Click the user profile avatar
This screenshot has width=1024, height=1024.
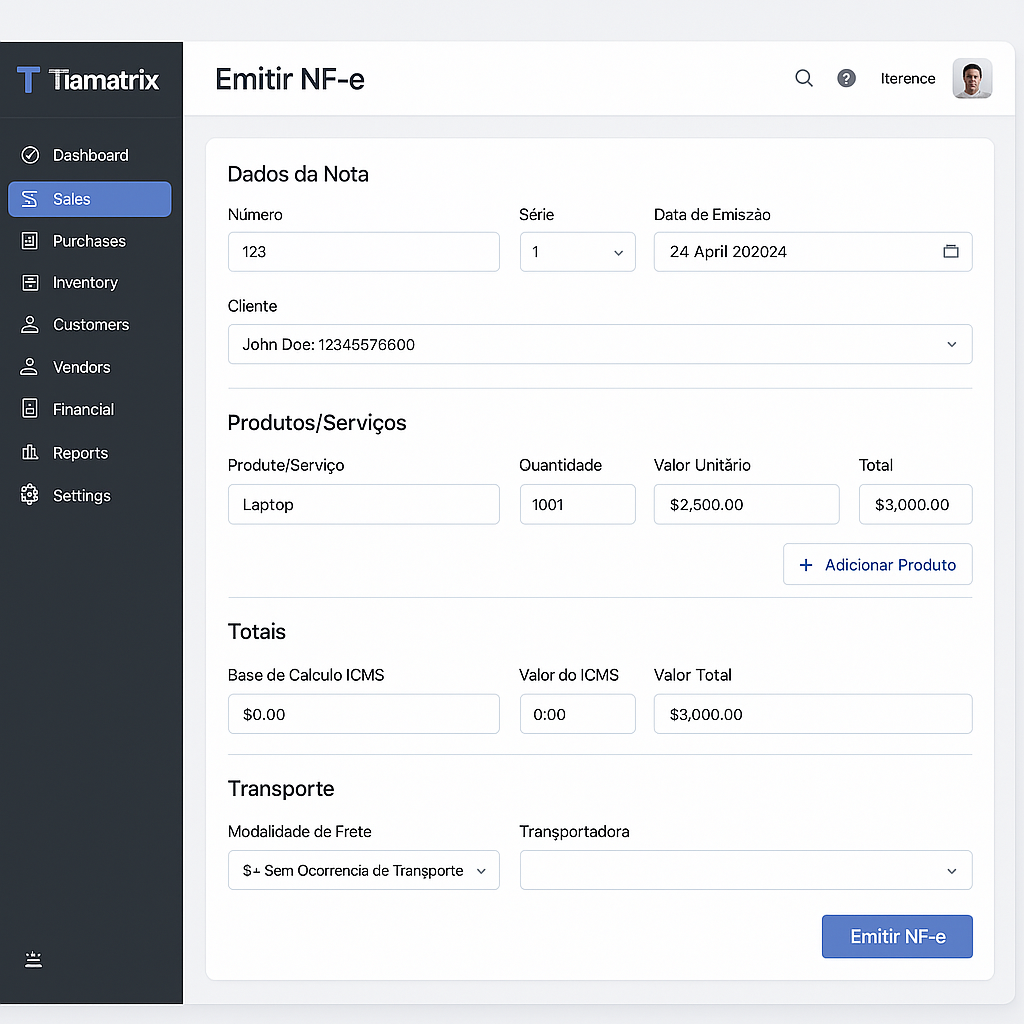[971, 79]
